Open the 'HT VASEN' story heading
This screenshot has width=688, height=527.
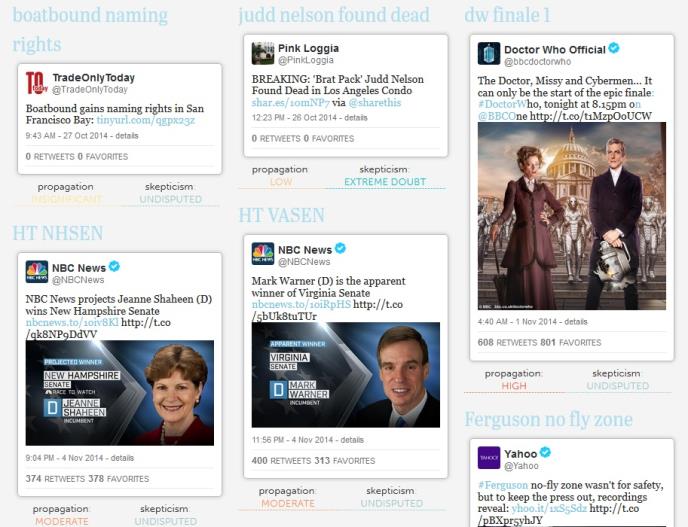coord(281,215)
